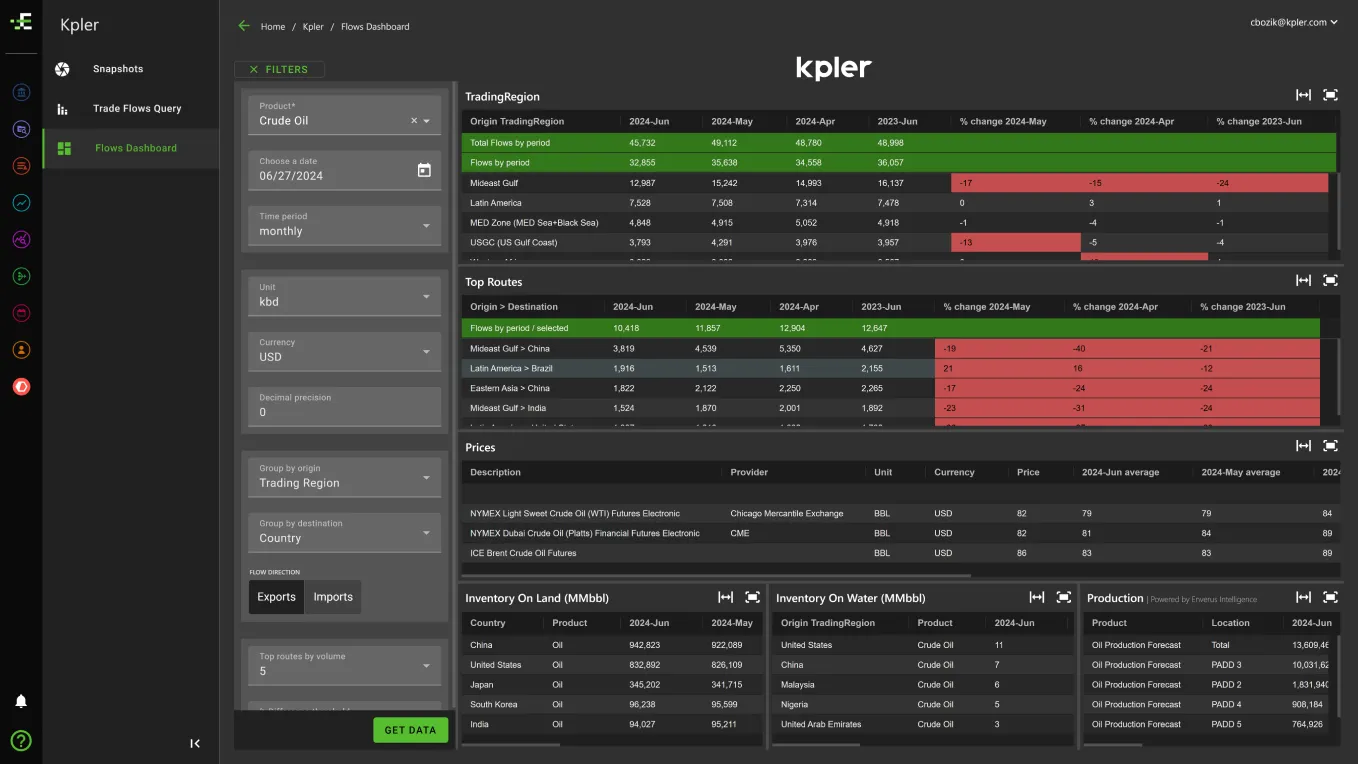The image size is (1358, 764).
Task: Toggle off filters using the X FILTERS control
Action: [279, 69]
